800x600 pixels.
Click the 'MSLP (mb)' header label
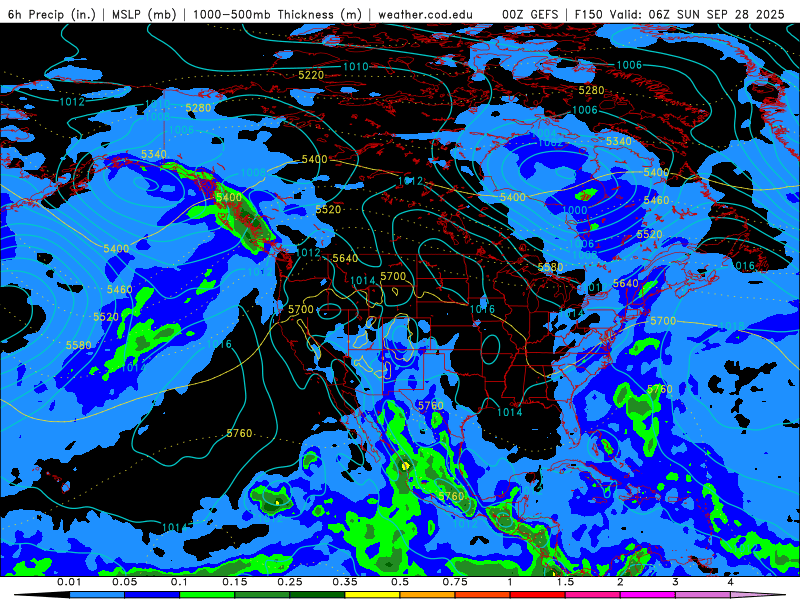(x=144, y=14)
